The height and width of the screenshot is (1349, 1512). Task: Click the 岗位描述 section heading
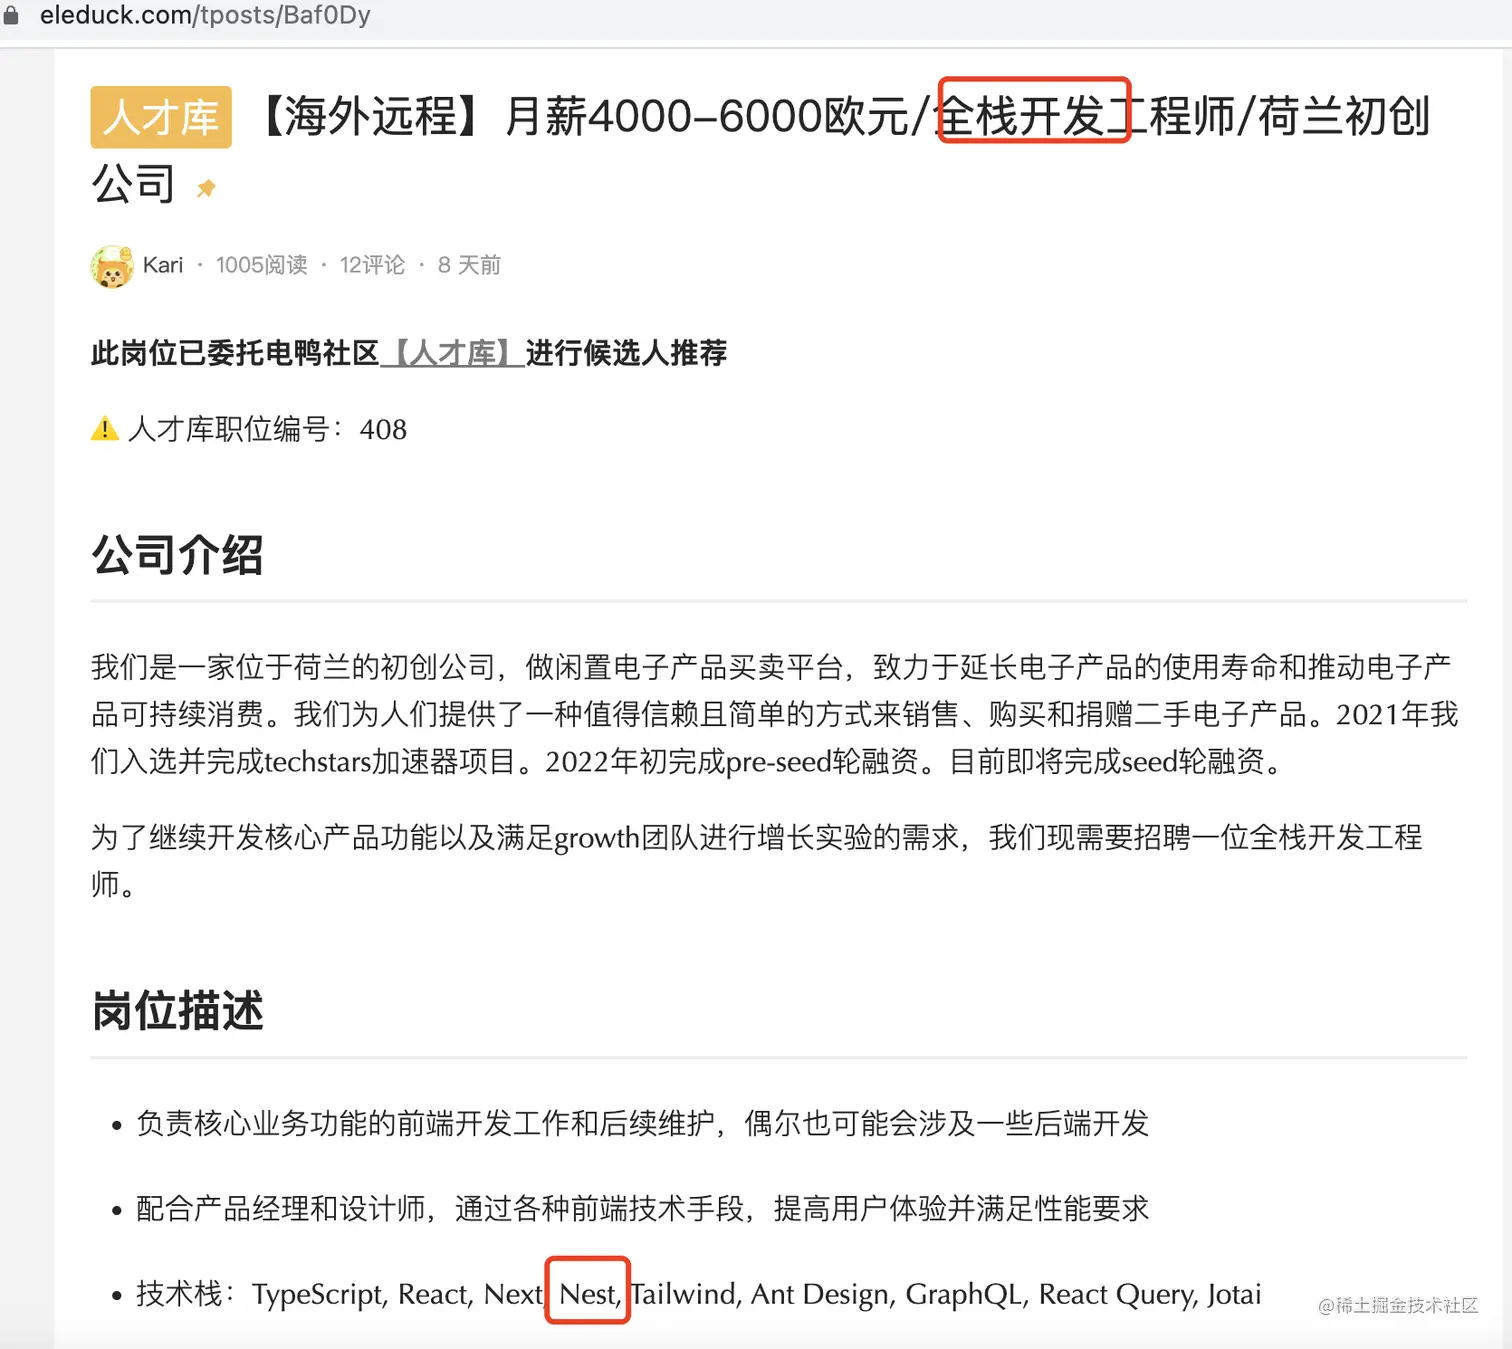[x=177, y=1011]
